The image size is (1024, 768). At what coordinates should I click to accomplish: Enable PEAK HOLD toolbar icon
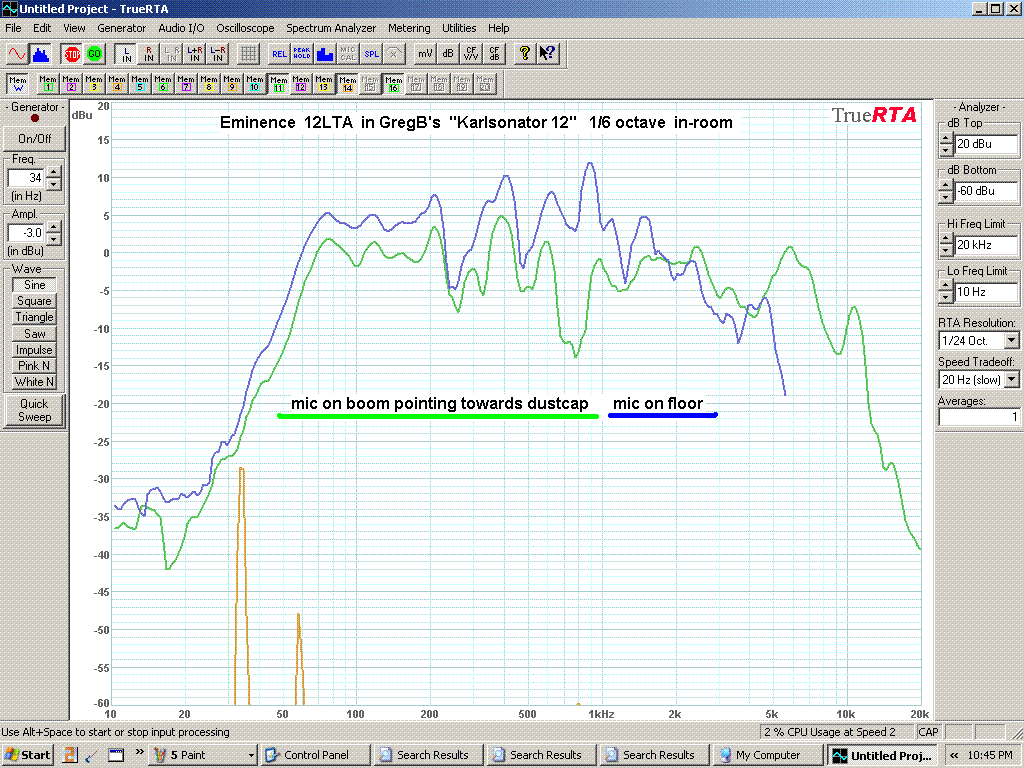(x=302, y=54)
